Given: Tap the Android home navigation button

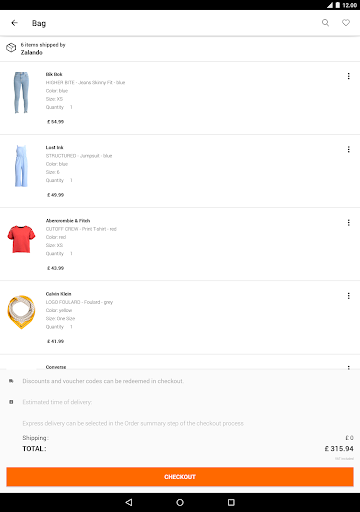Looking at the screenshot, I should pos(180,502).
